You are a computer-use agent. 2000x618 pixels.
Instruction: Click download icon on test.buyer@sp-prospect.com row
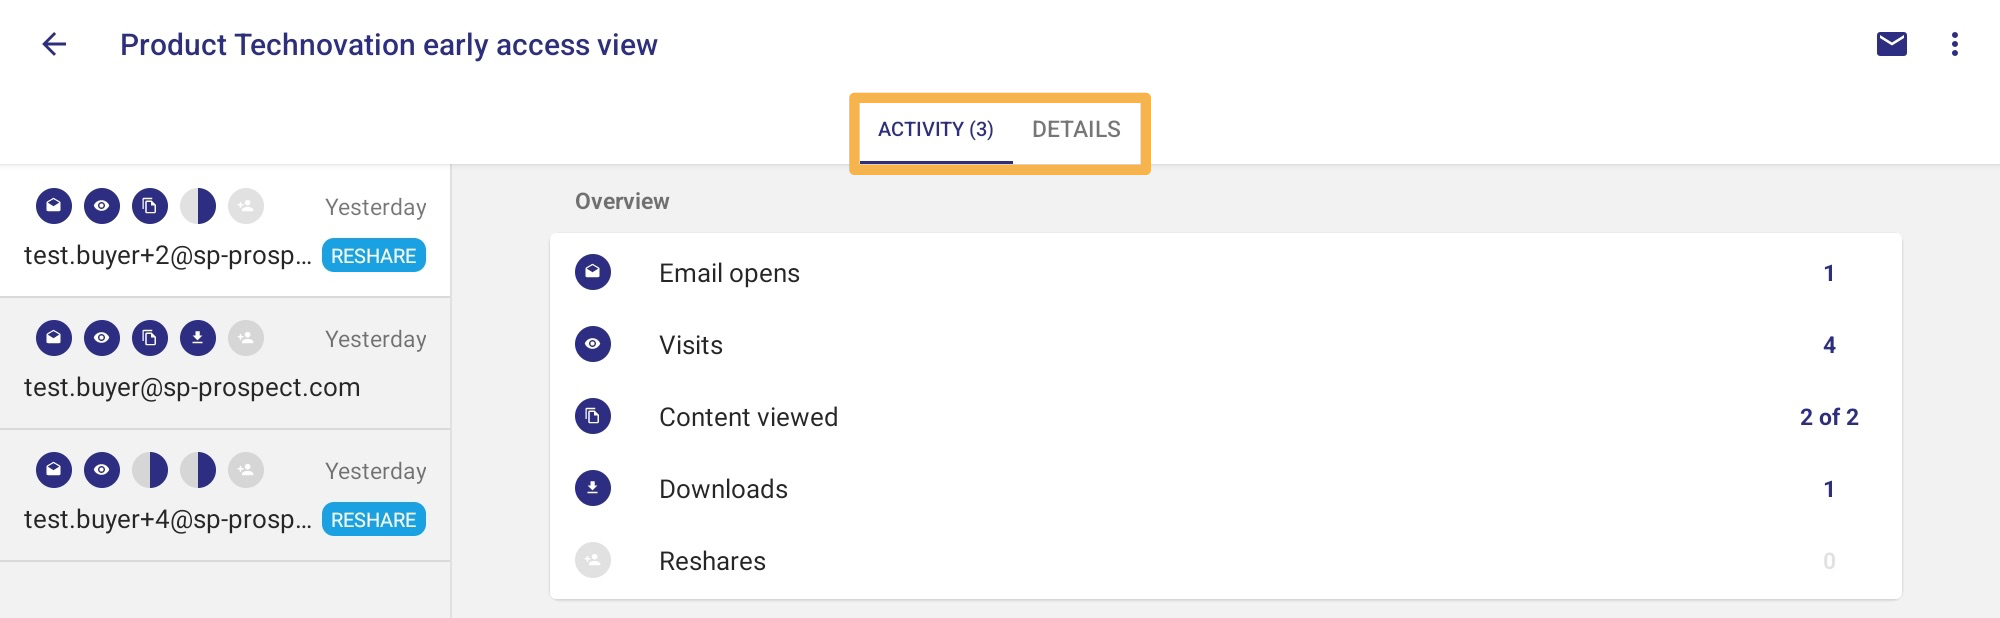198,338
